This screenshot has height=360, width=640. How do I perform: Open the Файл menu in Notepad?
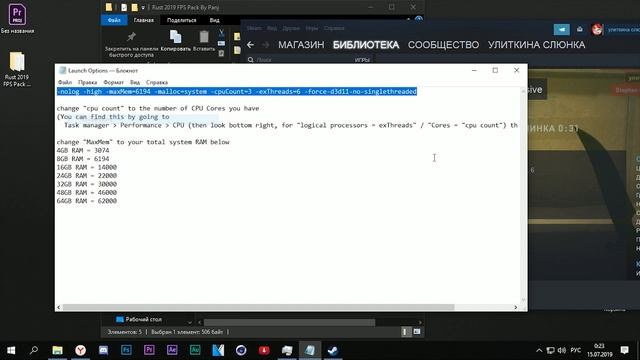(65, 82)
